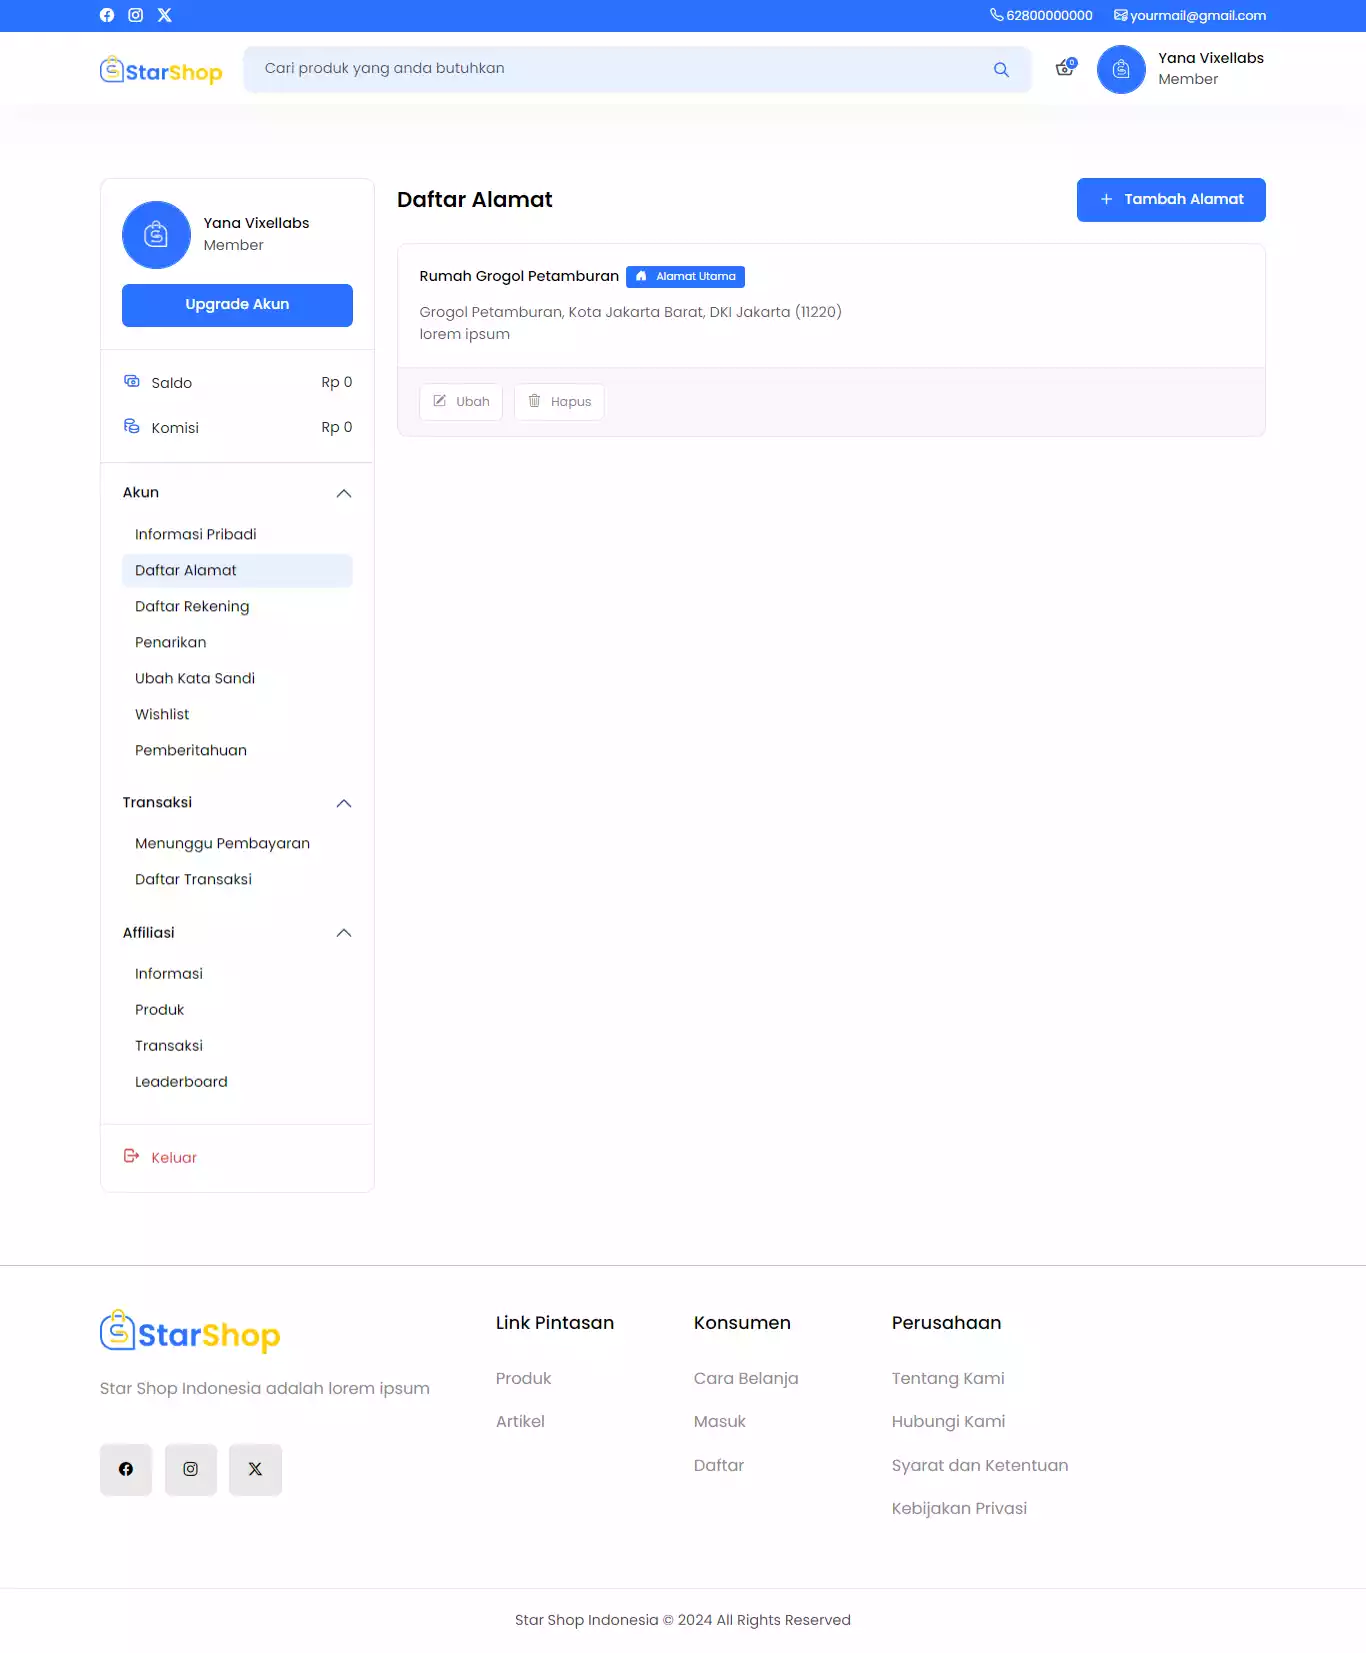Click the footer X icon button

(x=255, y=1469)
